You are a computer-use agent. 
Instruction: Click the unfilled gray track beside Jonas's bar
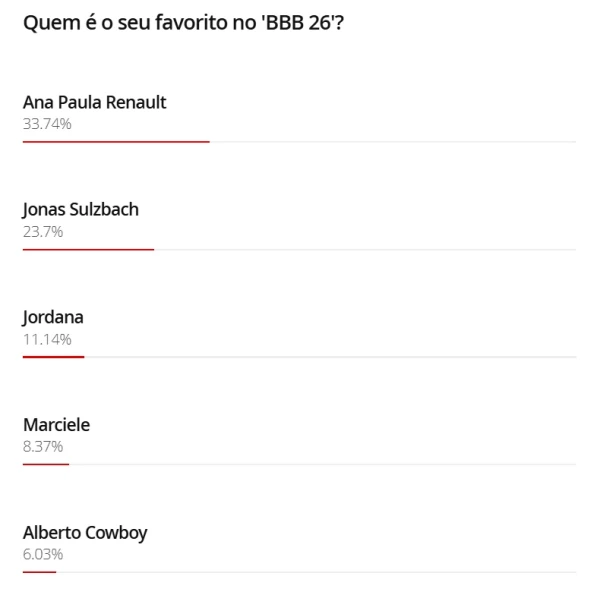[x=365, y=249]
